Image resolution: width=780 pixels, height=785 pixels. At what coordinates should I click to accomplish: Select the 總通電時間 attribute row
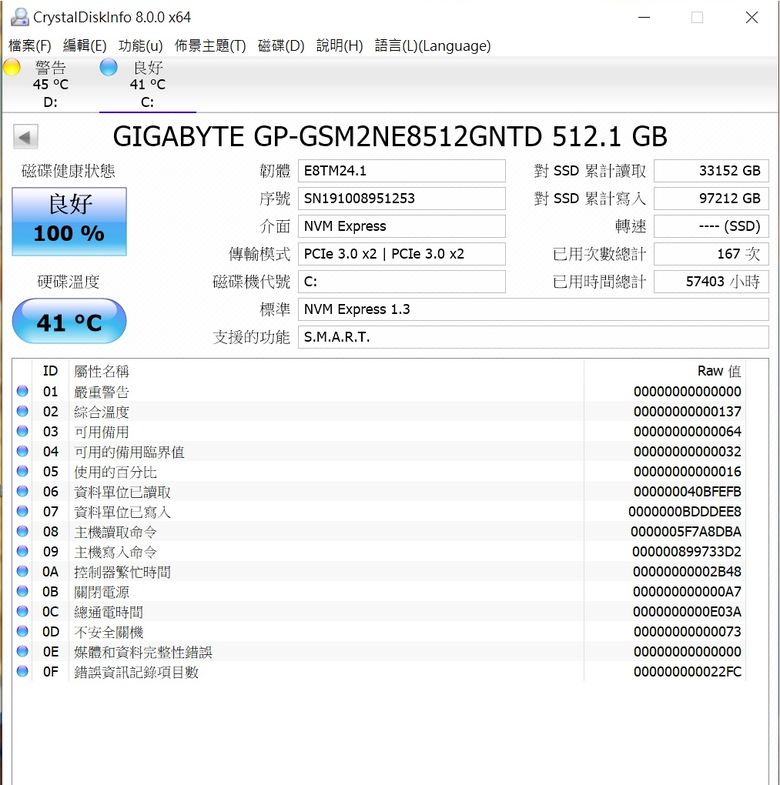coord(379,611)
